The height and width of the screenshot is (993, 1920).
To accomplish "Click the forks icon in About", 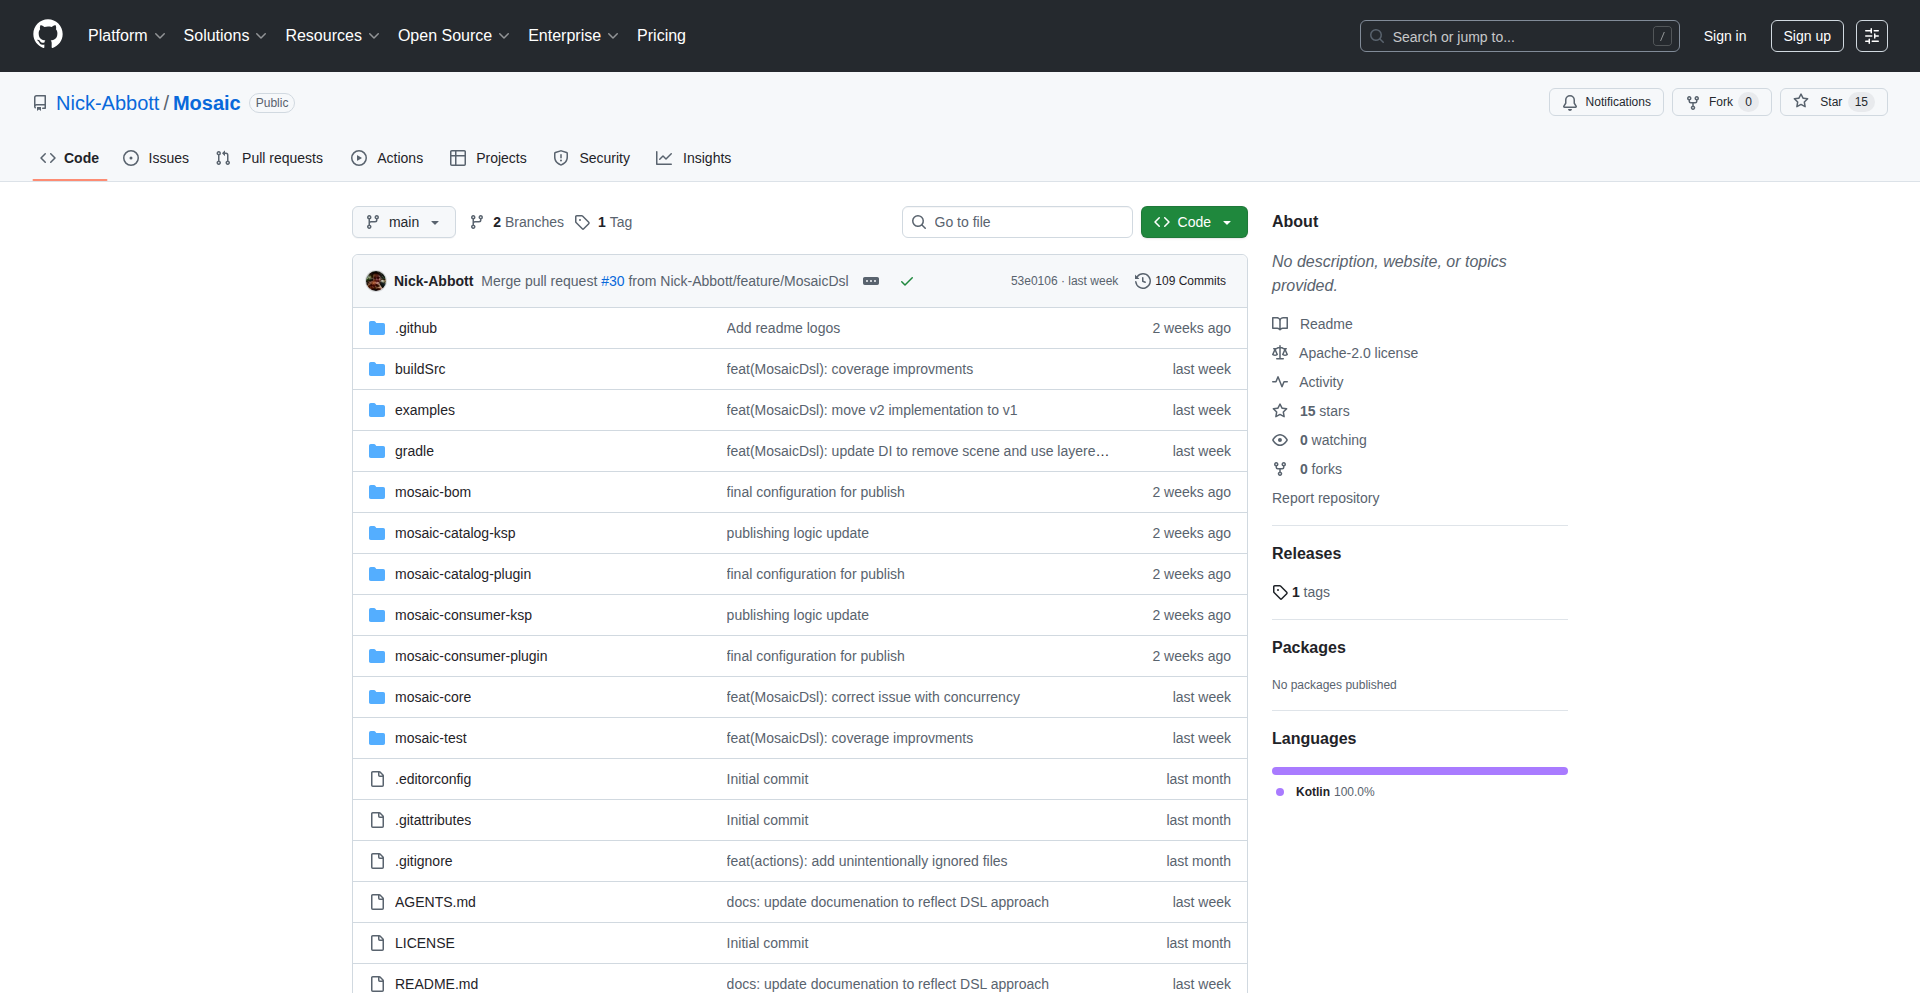I will (x=1280, y=469).
